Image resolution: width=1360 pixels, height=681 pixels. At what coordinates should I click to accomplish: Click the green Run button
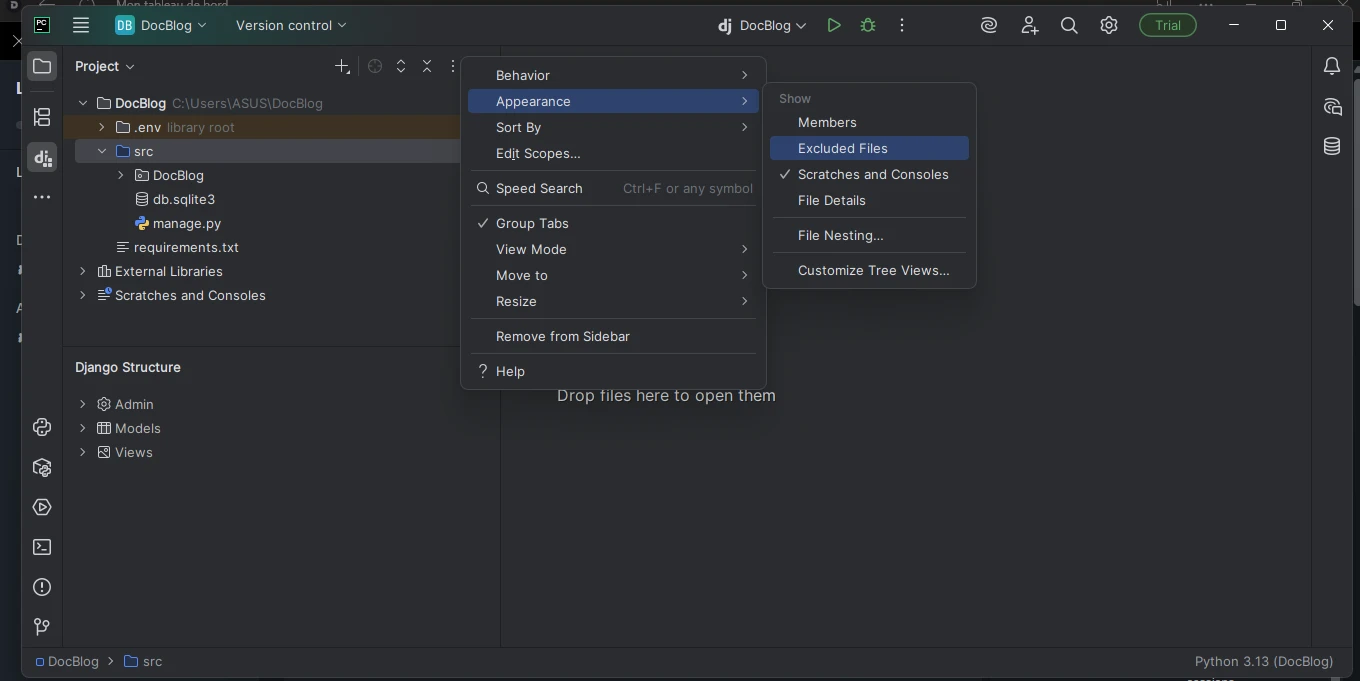pyautogui.click(x=833, y=26)
